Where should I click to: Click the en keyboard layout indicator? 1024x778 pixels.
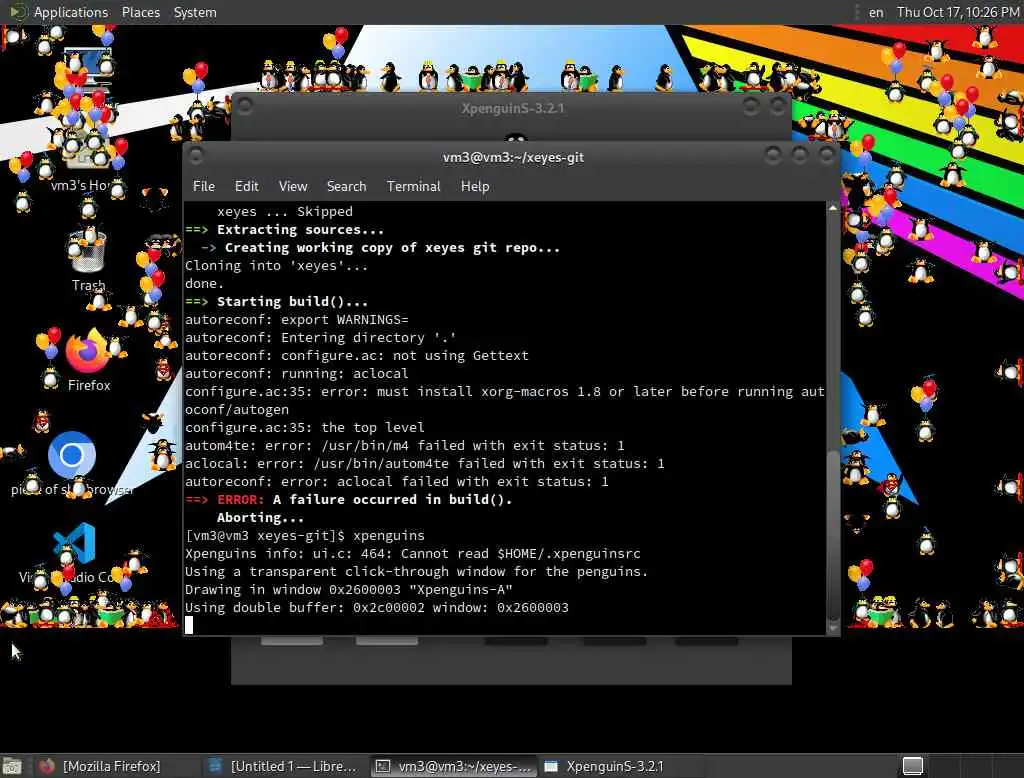pos(876,12)
